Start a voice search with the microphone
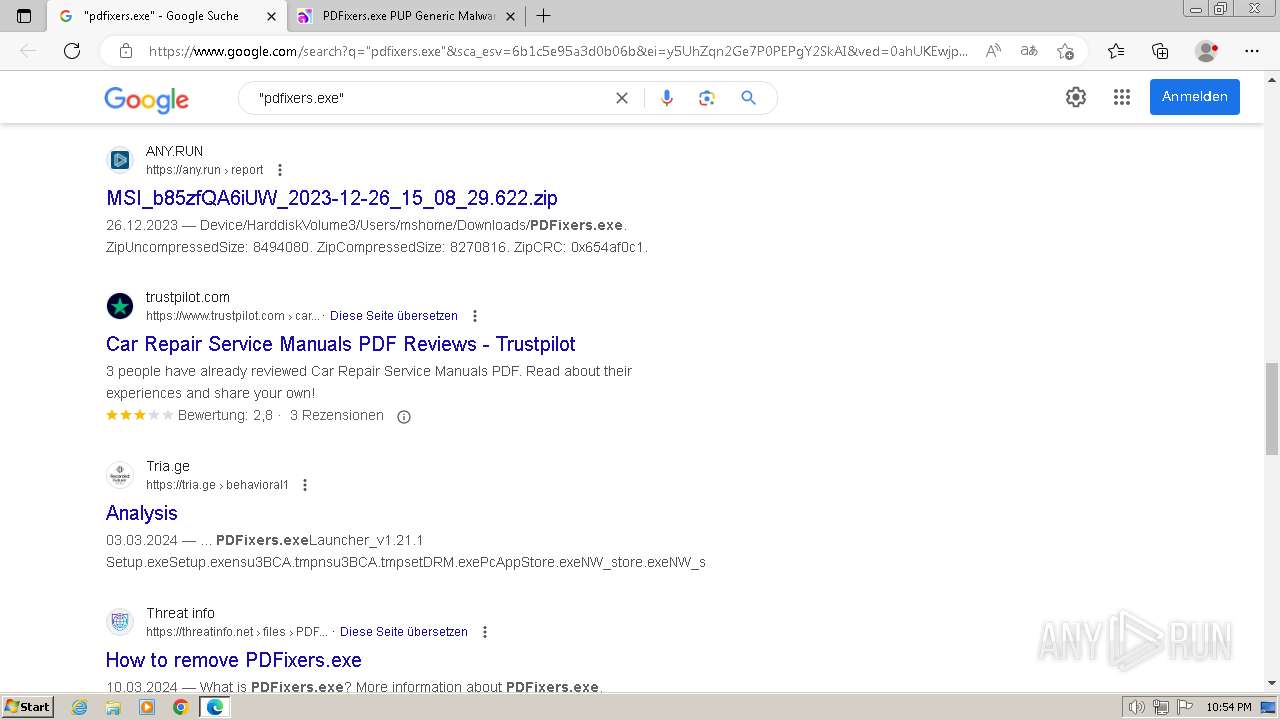 click(667, 98)
